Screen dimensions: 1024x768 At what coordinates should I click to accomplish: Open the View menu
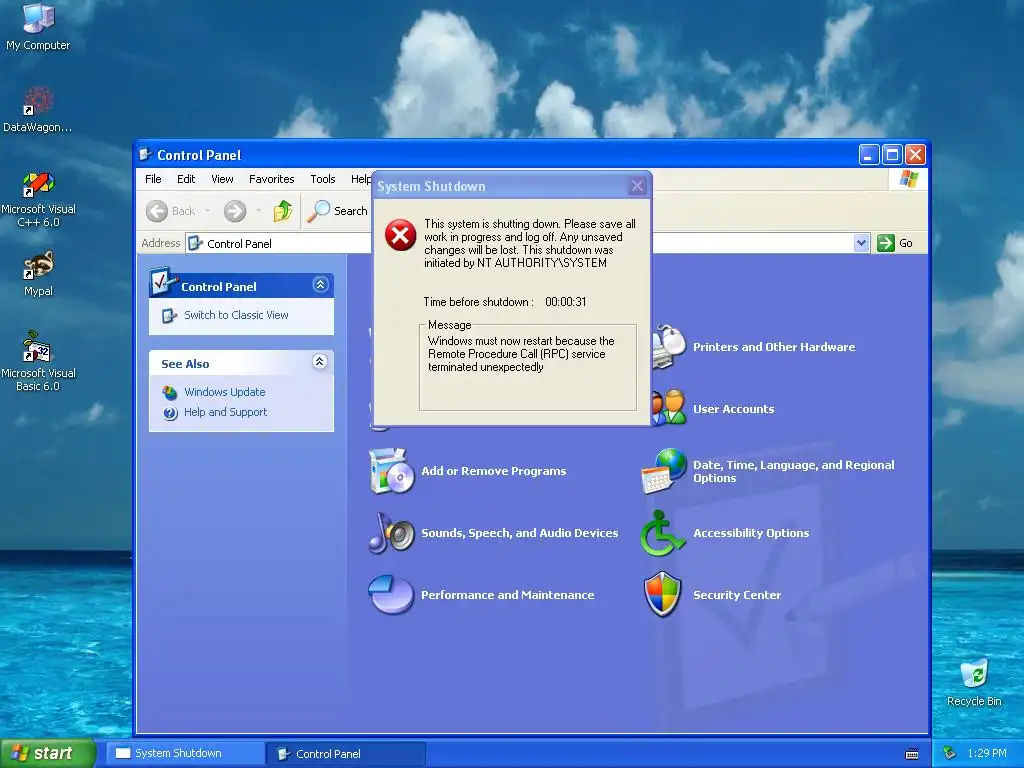(x=222, y=179)
